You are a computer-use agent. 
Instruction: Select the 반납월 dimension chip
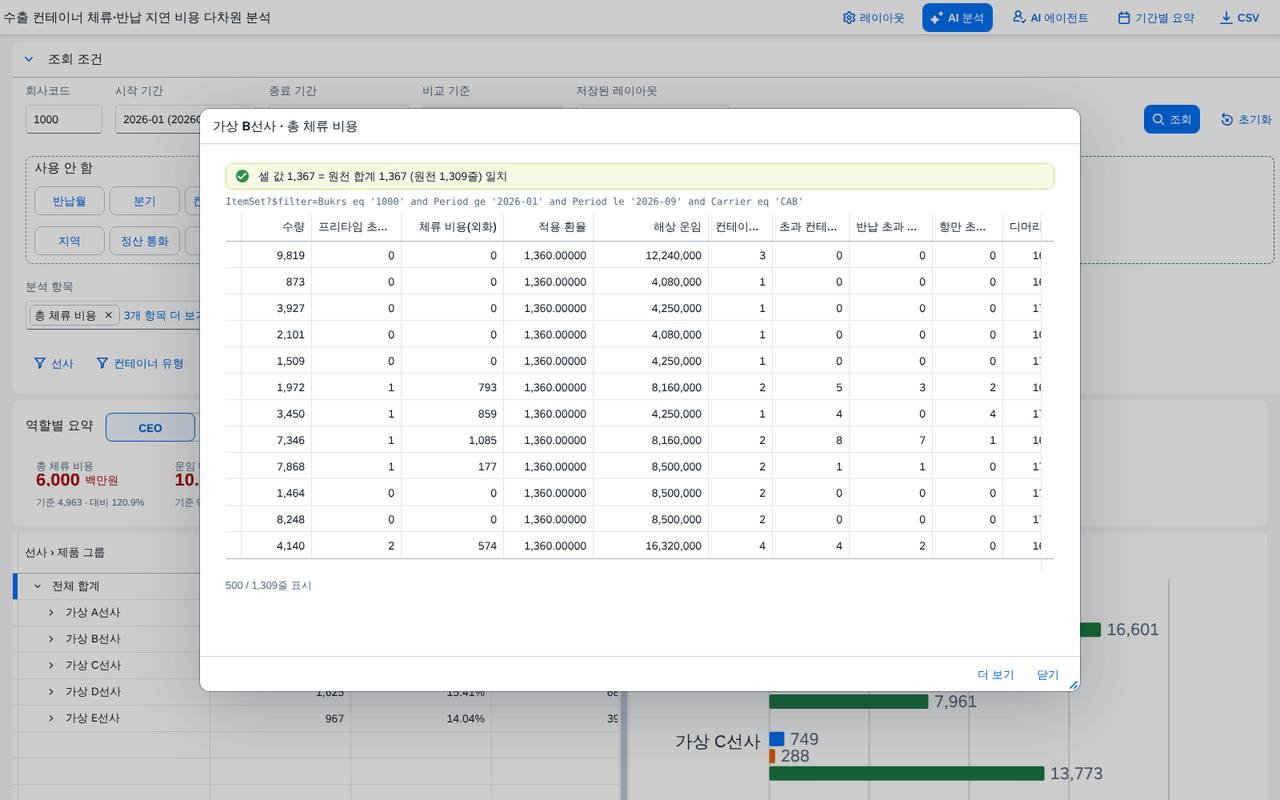(70, 201)
